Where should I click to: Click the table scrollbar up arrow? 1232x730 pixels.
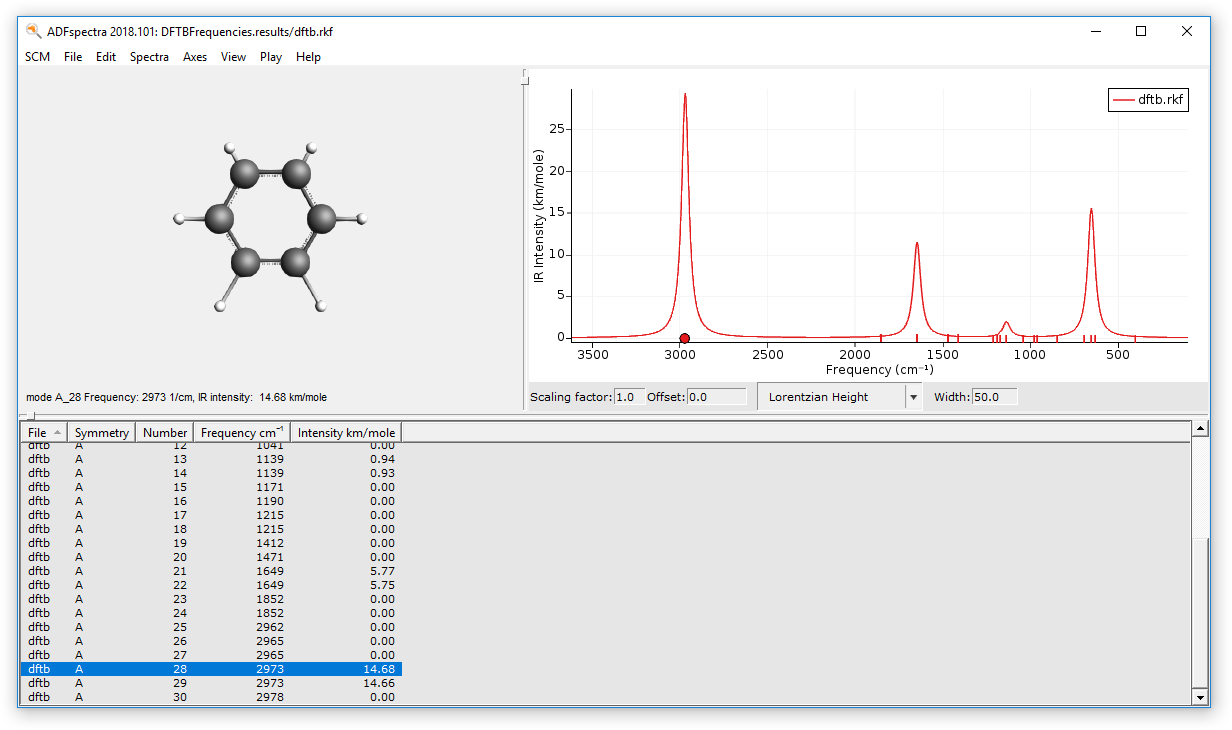pos(1201,429)
